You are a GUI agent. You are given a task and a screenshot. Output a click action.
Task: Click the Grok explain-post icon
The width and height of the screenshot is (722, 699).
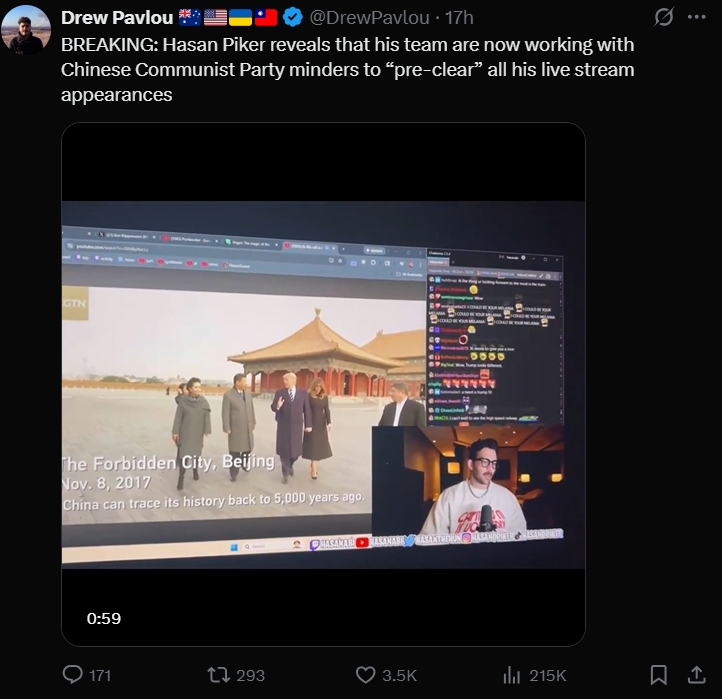pos(664,17)
